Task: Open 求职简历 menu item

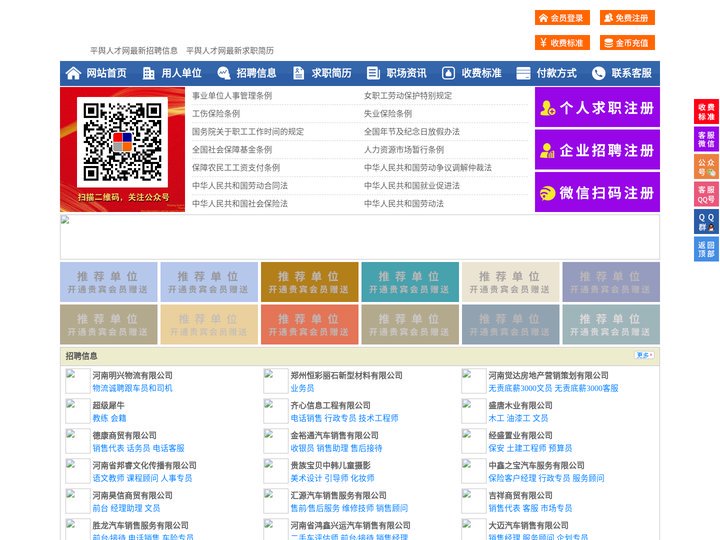Action: (x=331, y=73)
